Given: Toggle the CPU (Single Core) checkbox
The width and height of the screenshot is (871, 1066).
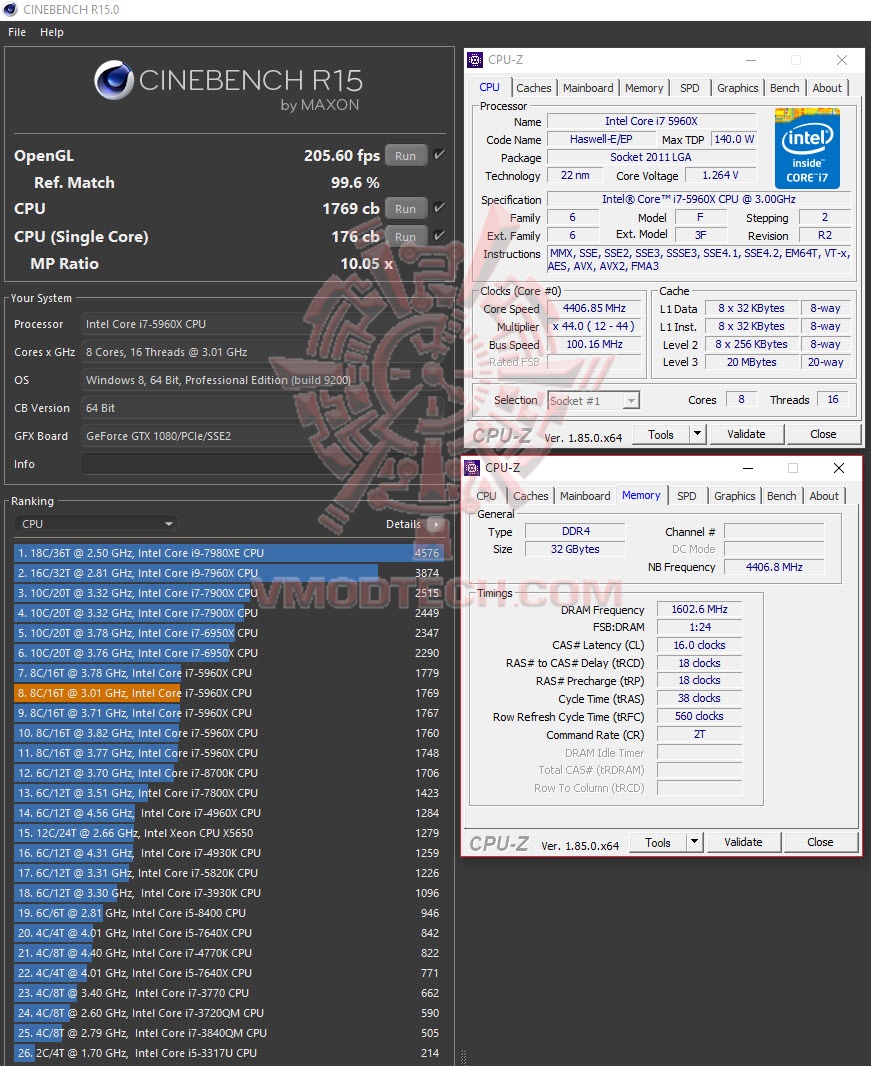Looking at the screenshot, I should [x=439, y=236].
